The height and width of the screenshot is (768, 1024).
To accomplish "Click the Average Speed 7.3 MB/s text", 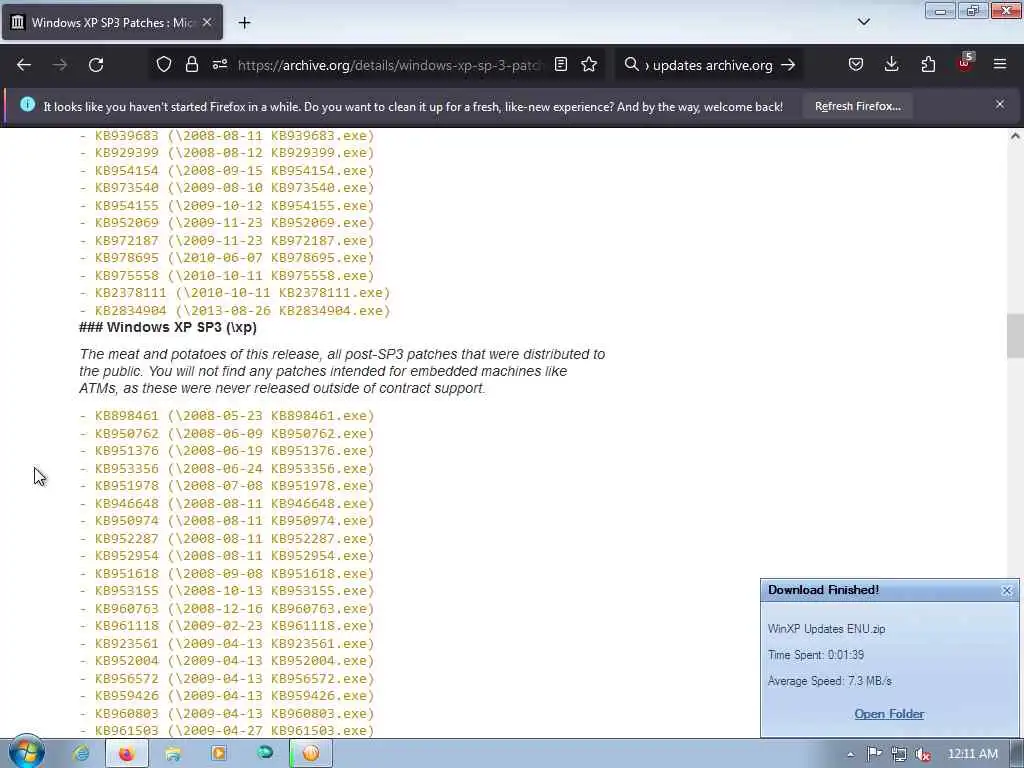I will pyautogui.click(x=829, y=680).
